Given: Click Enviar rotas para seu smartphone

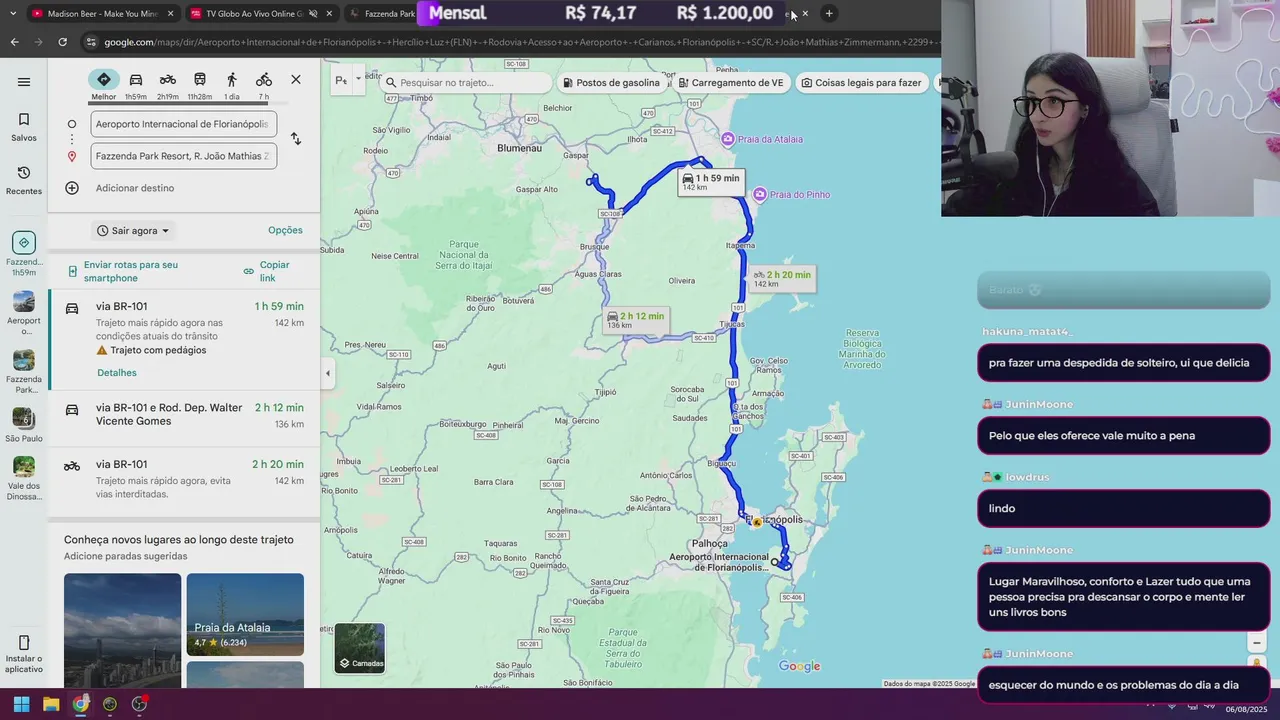Looking at the screenshot, I should point(130,271).
